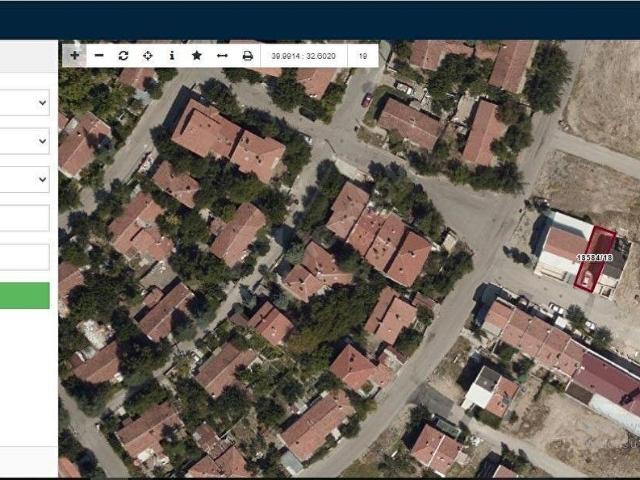This screenshot has height=480, width=640.
Task: Select the distance measure tool
Action: [222, 56]
